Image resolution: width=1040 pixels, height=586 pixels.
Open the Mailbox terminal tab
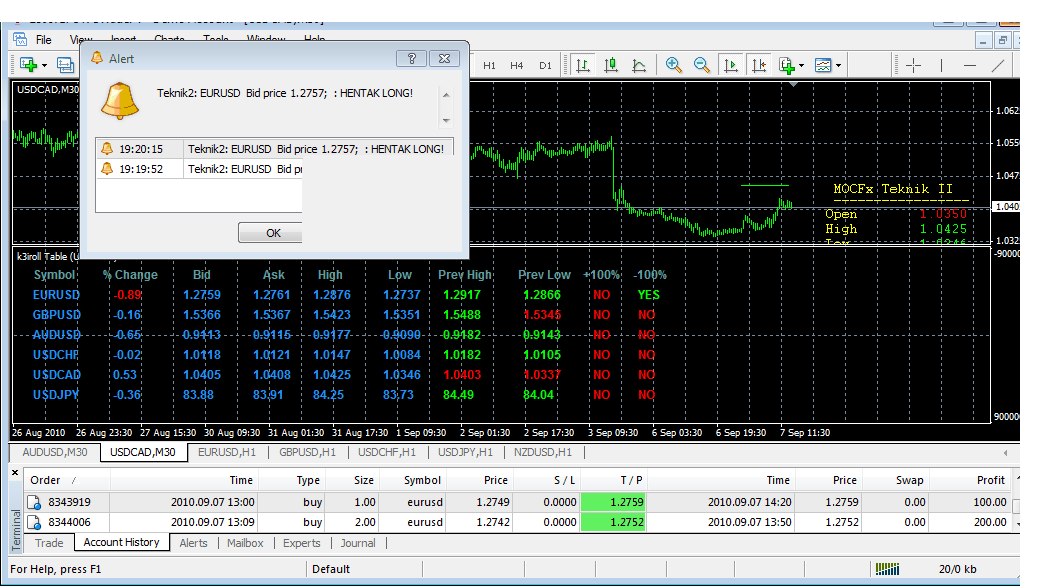[245, 543]
